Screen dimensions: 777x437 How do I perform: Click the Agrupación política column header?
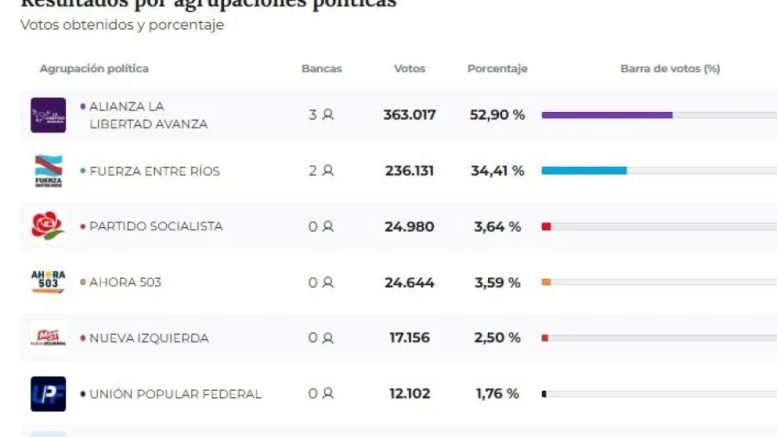(x=94, y=69)
